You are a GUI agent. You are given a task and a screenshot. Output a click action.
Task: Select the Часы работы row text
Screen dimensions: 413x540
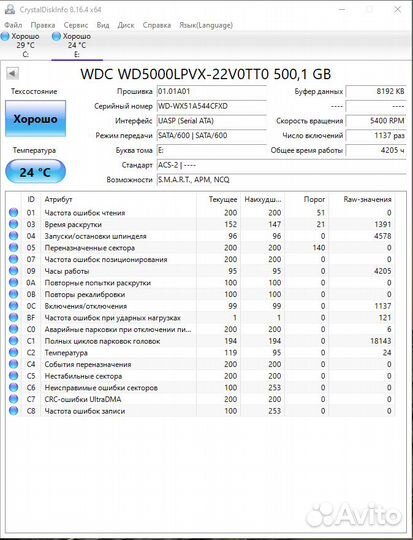pos(67,271)
